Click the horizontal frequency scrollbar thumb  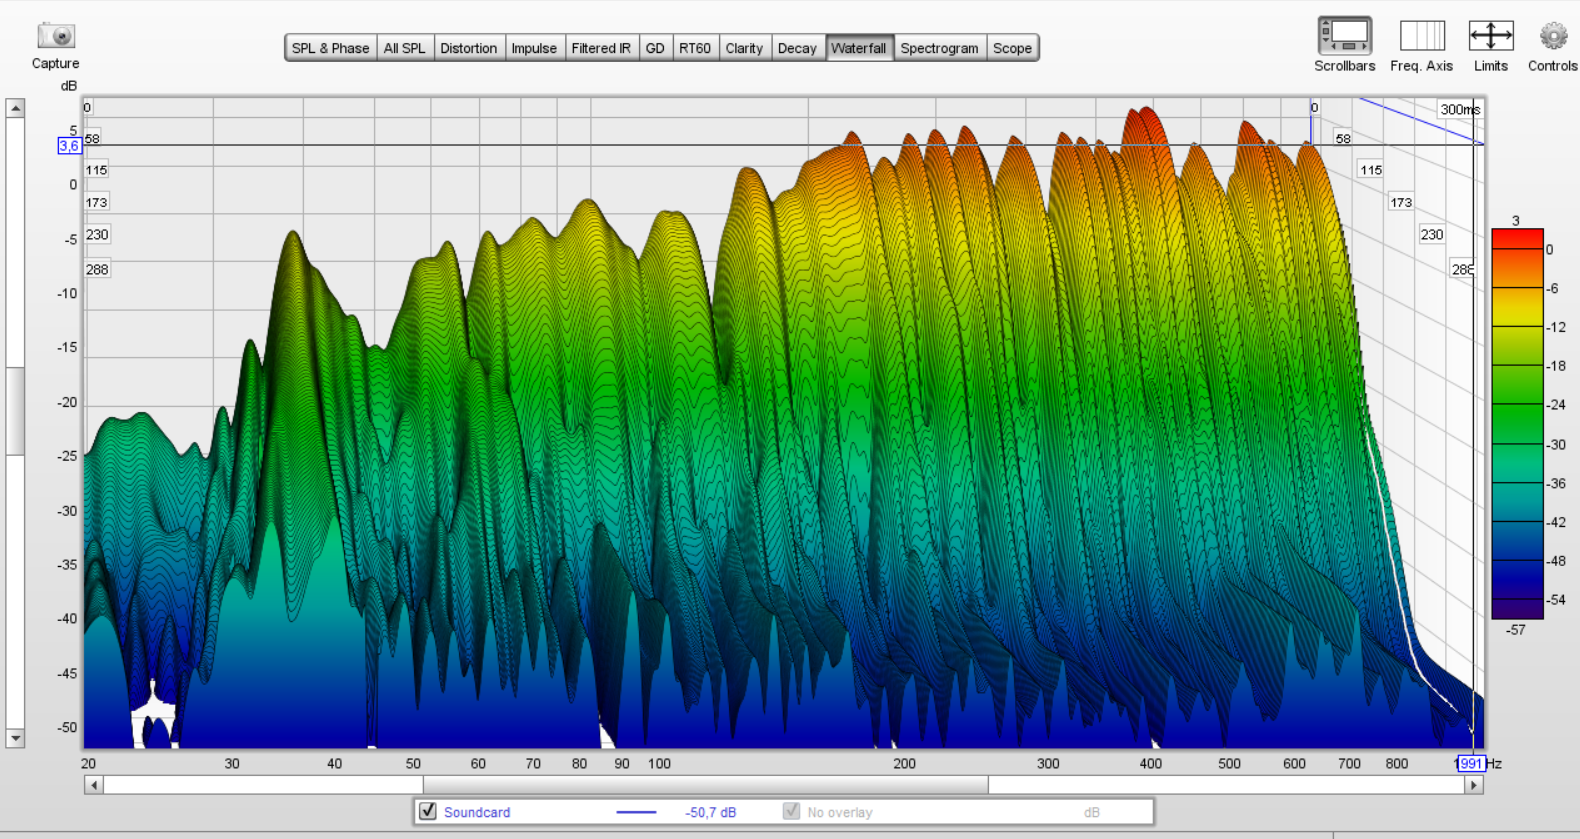click(x=705, y=785)
